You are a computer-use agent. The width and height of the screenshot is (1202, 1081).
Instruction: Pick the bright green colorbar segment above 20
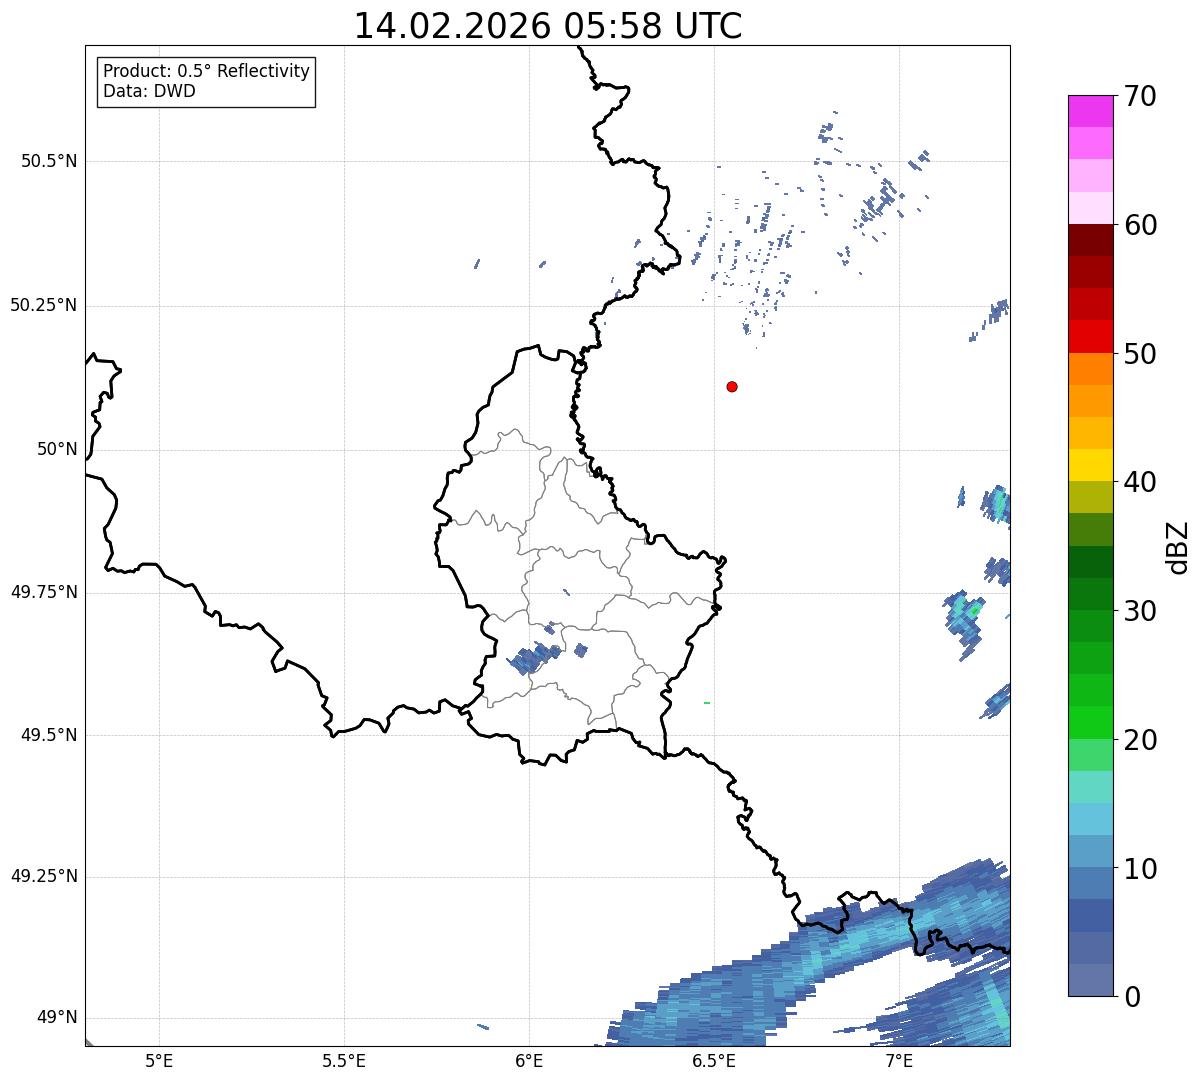click(x=1091, y=722)
